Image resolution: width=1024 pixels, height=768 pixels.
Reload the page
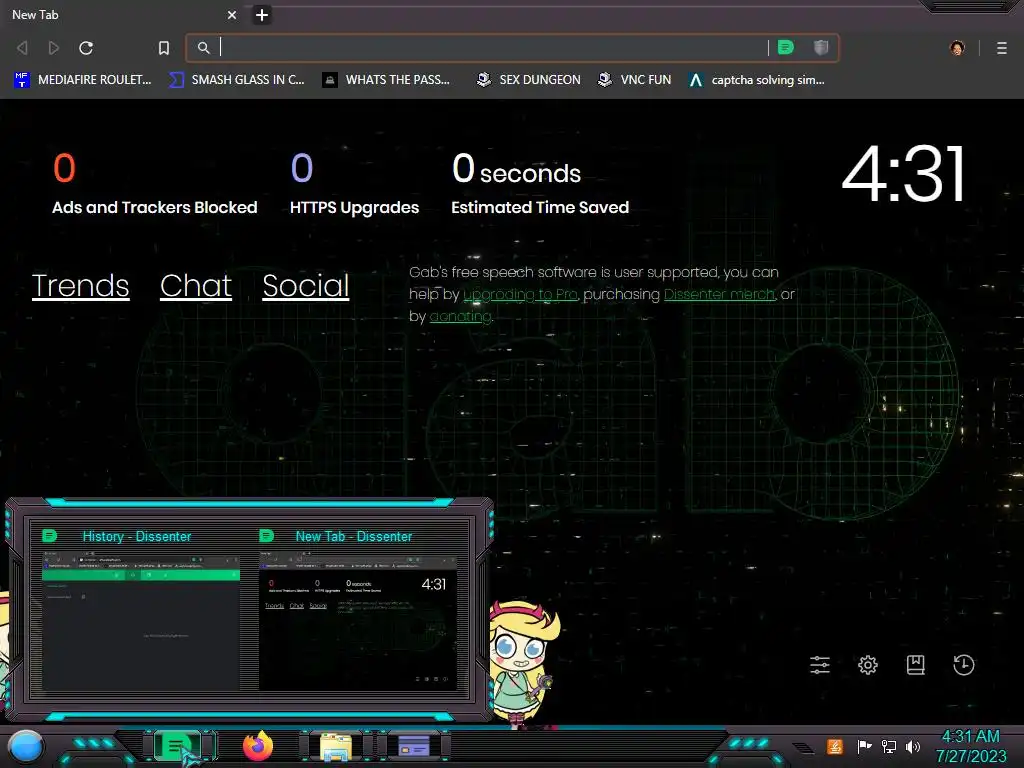[86, 48]
